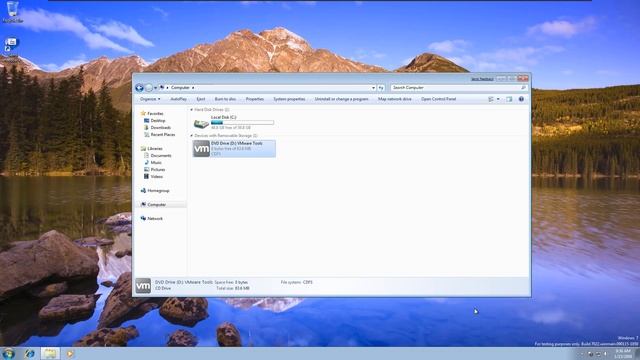Select Favorites in the navigation pane
640x360 pixels.
click(155, 113)
